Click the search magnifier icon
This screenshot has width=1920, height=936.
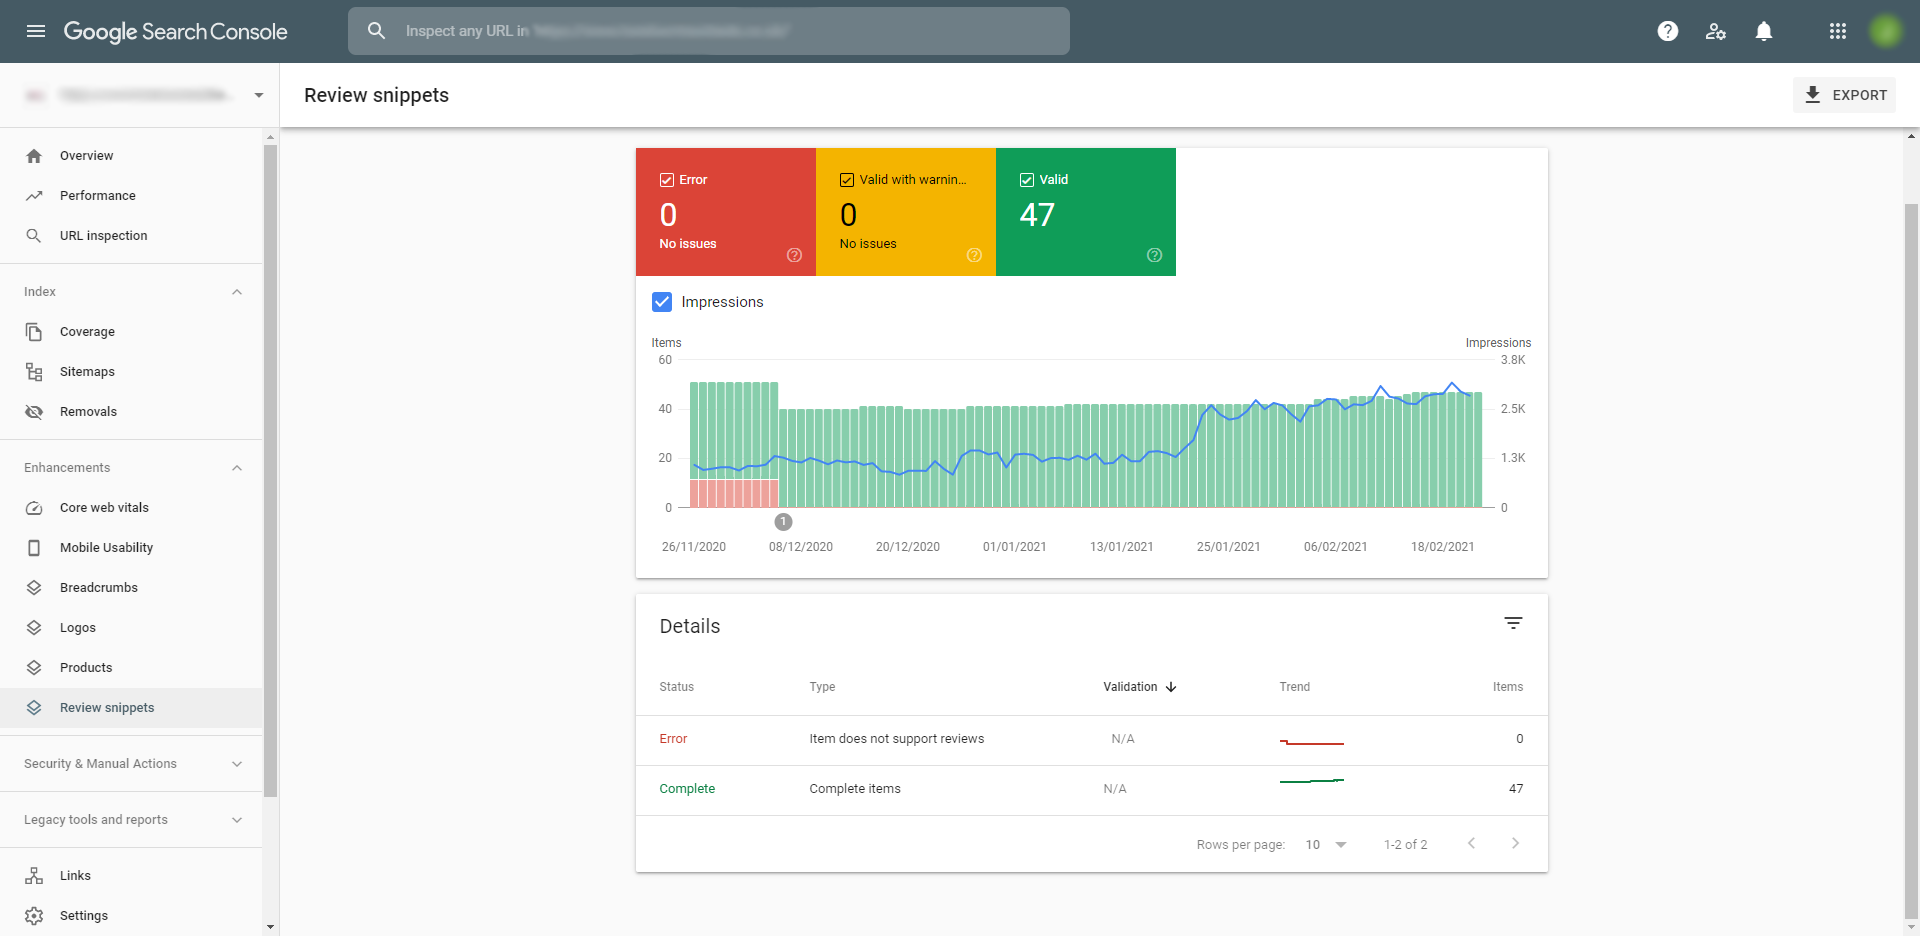[x=376, y=31]
